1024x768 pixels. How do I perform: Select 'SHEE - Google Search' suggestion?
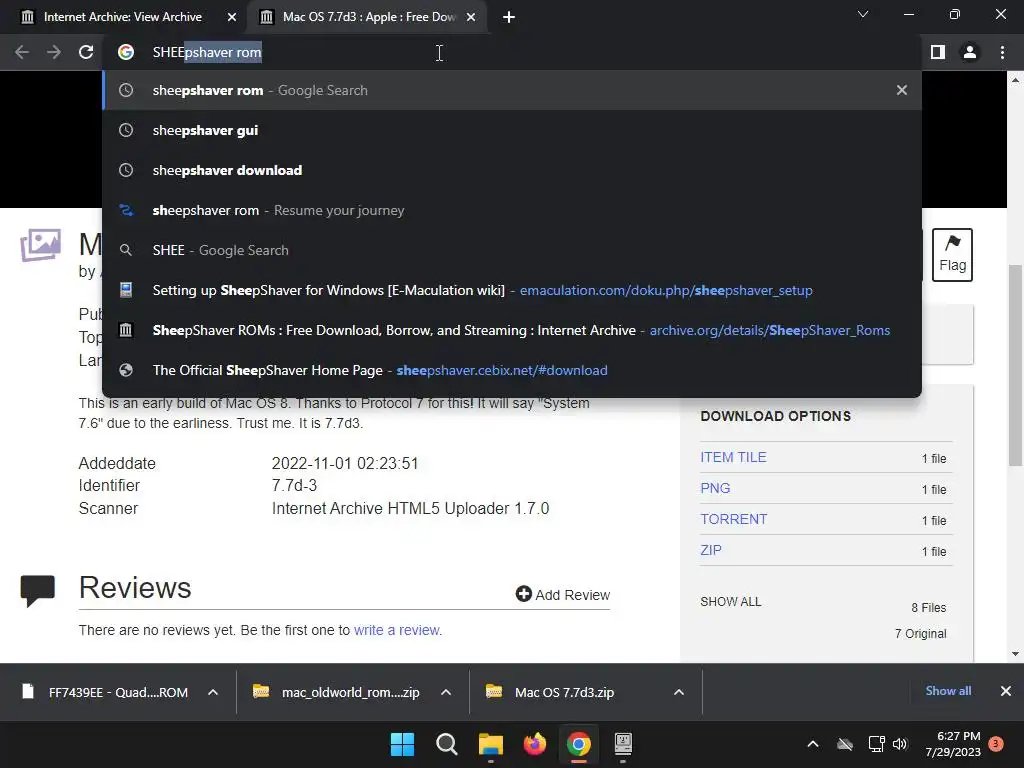512,250
